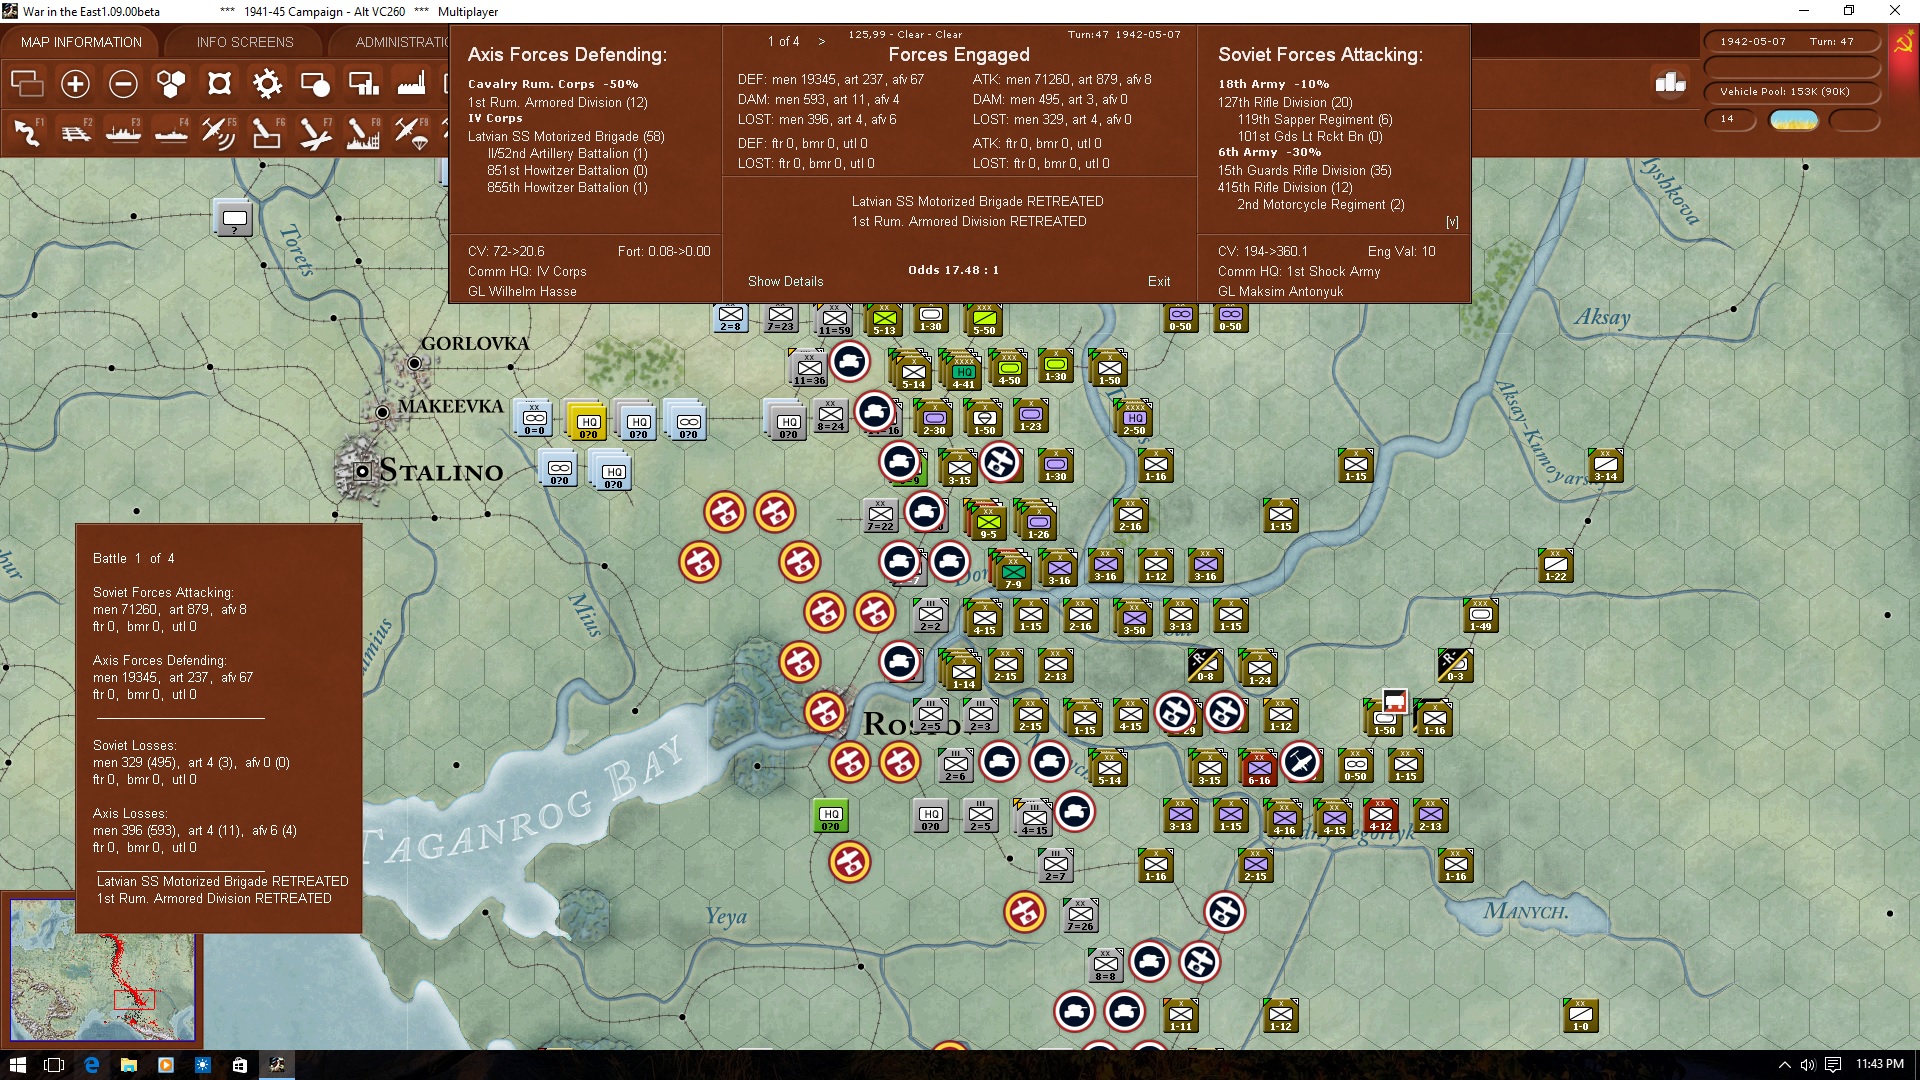Viewport: 1920px width, 1080px height.
Task: Select the F2 rail movement mode
Action: coord(75,132)
